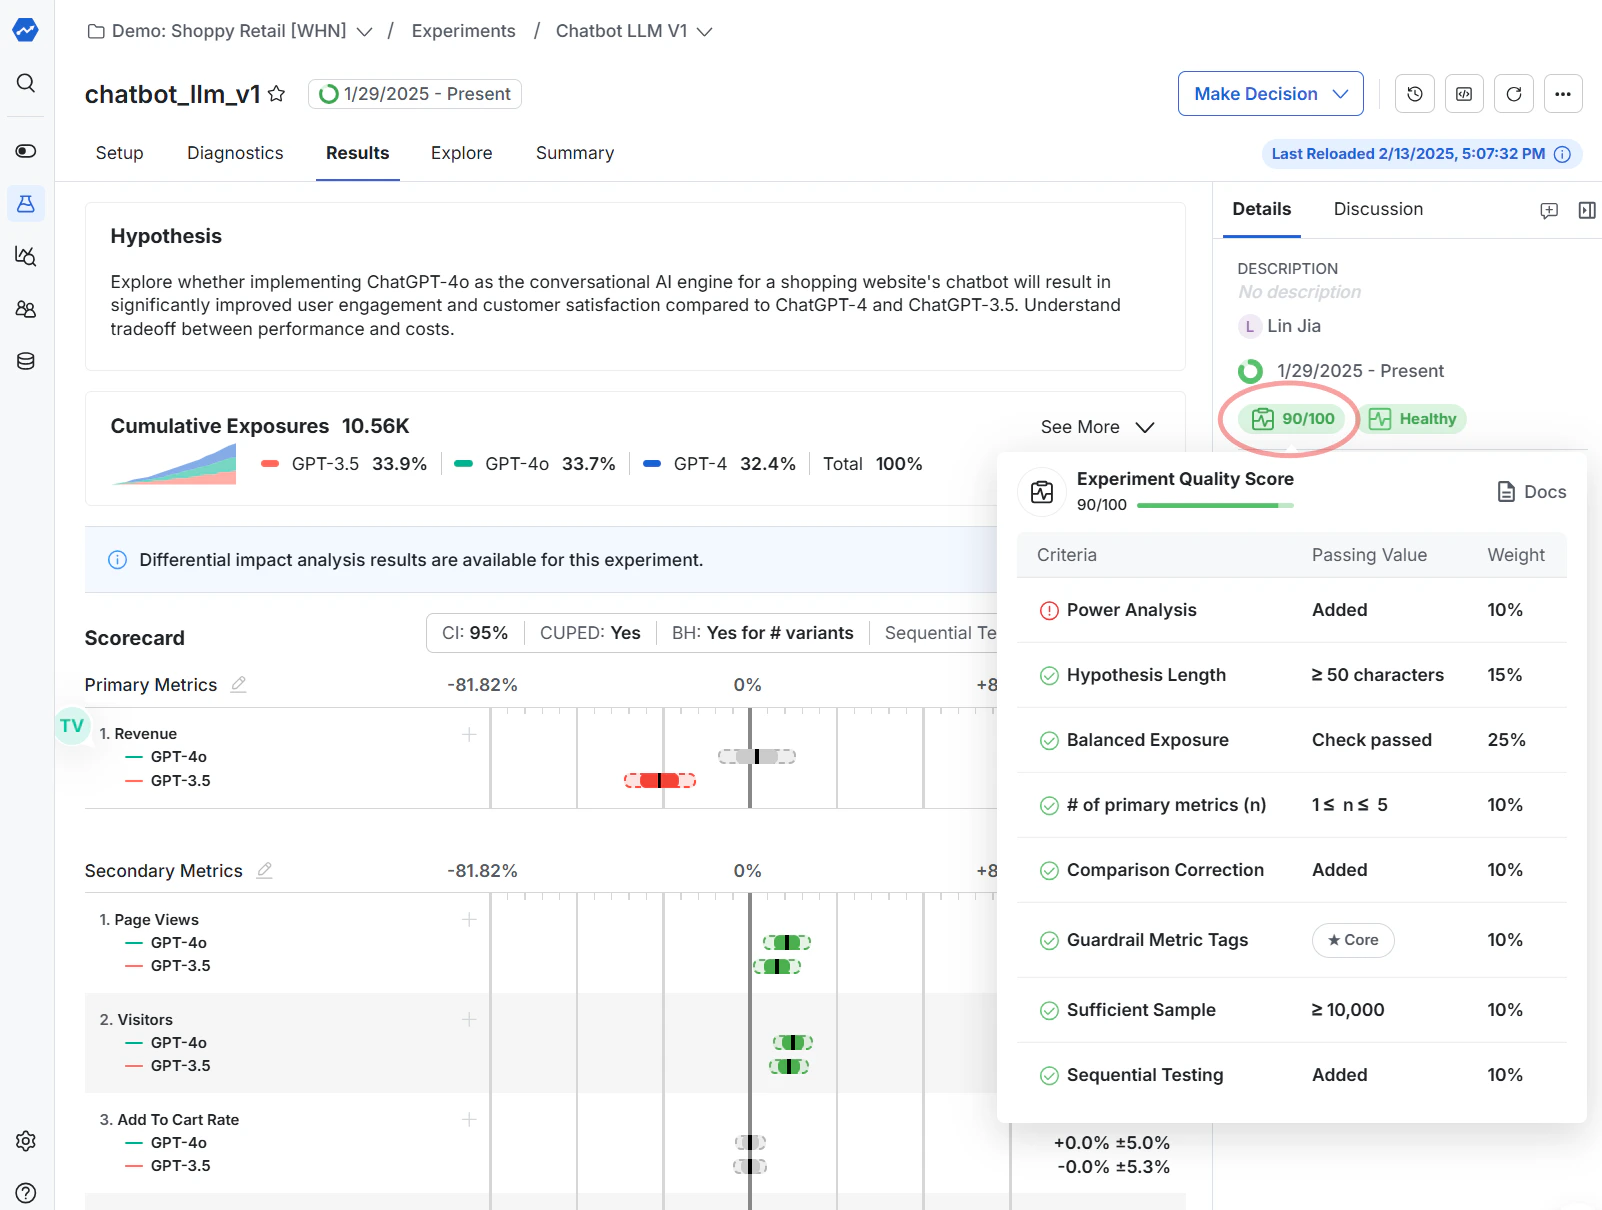
Task: Open the data sources icon in sidebar
Action: pyautogui.click(x=25, y=361)
